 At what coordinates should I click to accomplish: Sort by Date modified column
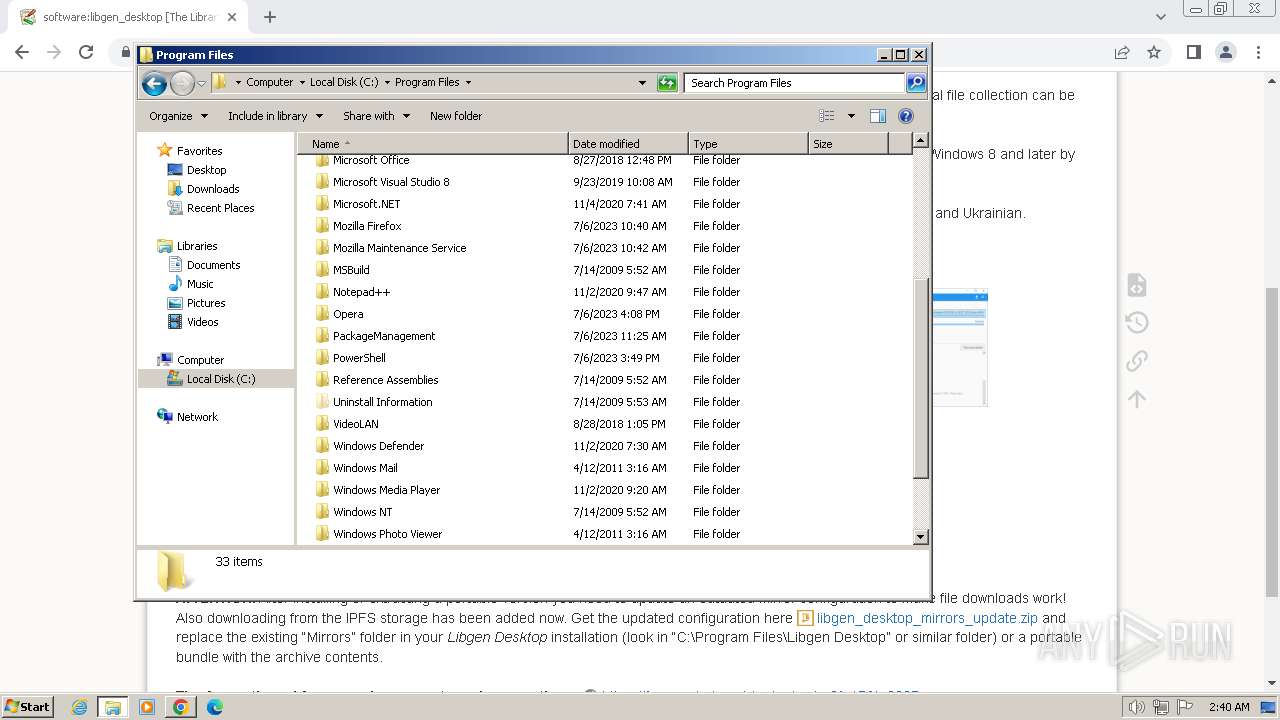628,144
